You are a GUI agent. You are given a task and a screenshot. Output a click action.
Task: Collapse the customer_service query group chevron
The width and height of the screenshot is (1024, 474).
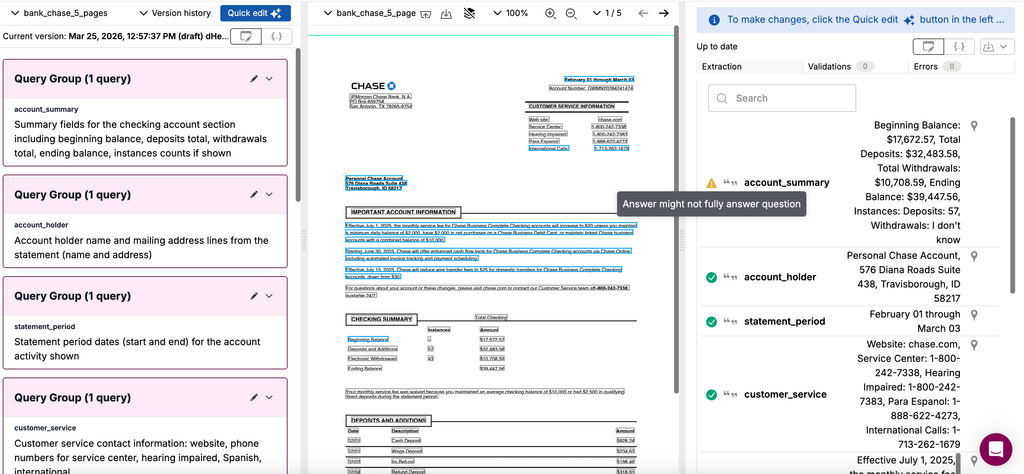pos(269,398)
